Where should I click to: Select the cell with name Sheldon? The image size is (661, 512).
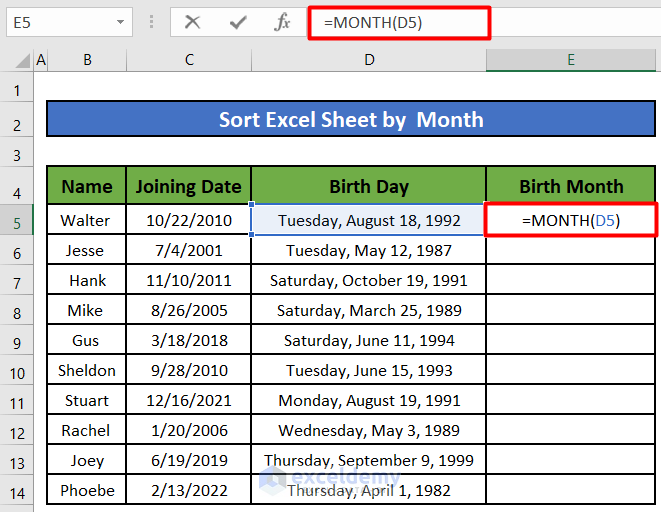86,370
